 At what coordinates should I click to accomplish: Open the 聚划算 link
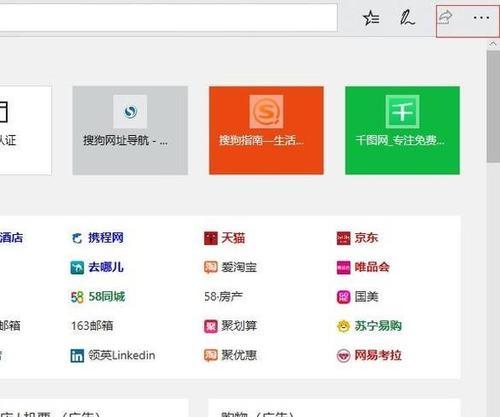[x=239, y=326]
